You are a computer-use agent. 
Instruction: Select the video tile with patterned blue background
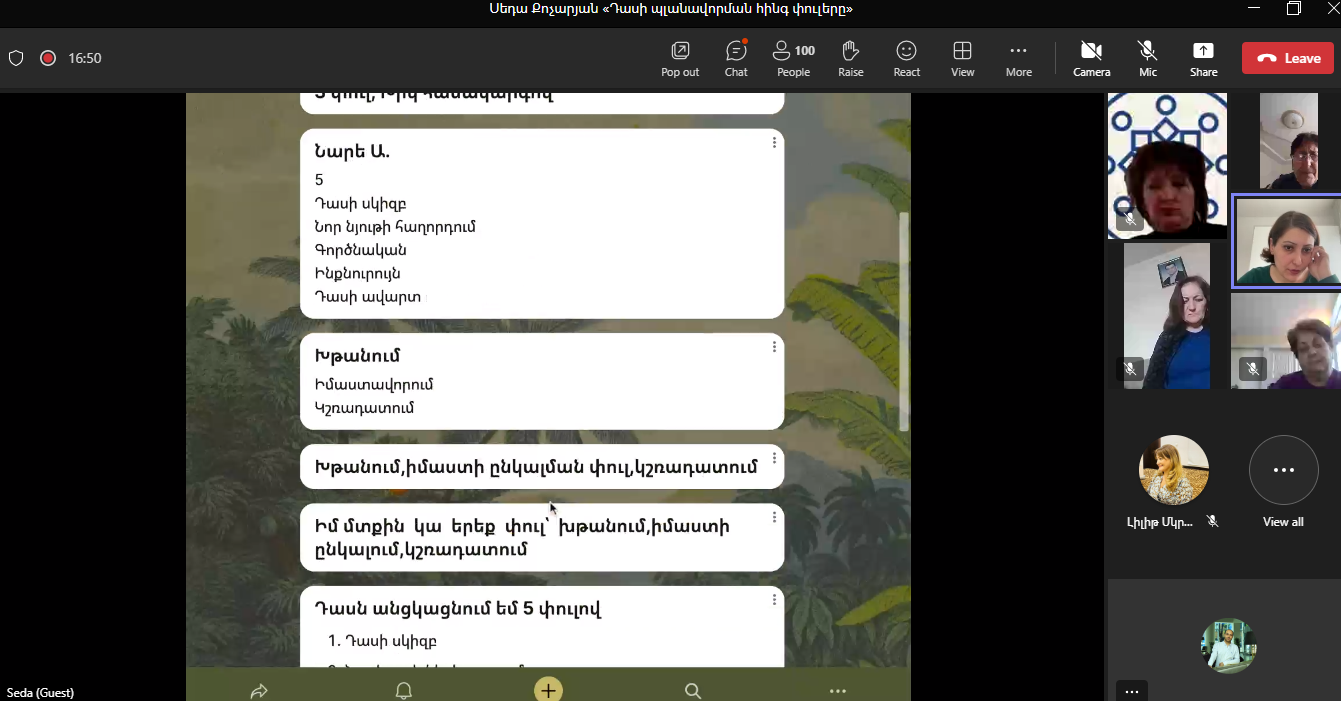click(1167, 166)
